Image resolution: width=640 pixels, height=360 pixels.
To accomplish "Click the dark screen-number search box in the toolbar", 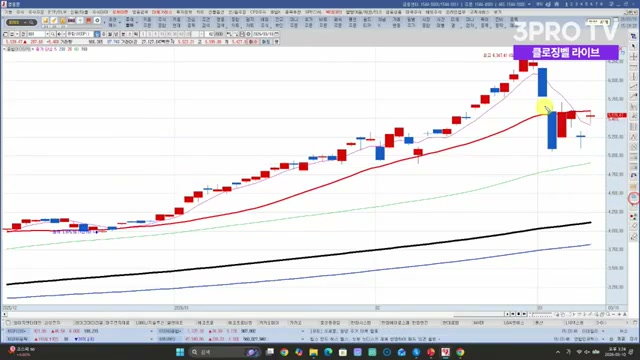I will coord(22,22).
